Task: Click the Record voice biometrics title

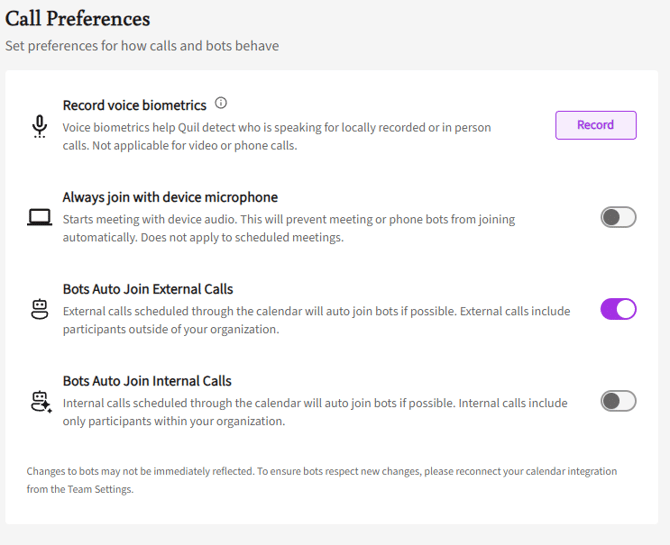Action: pos(134,105)
